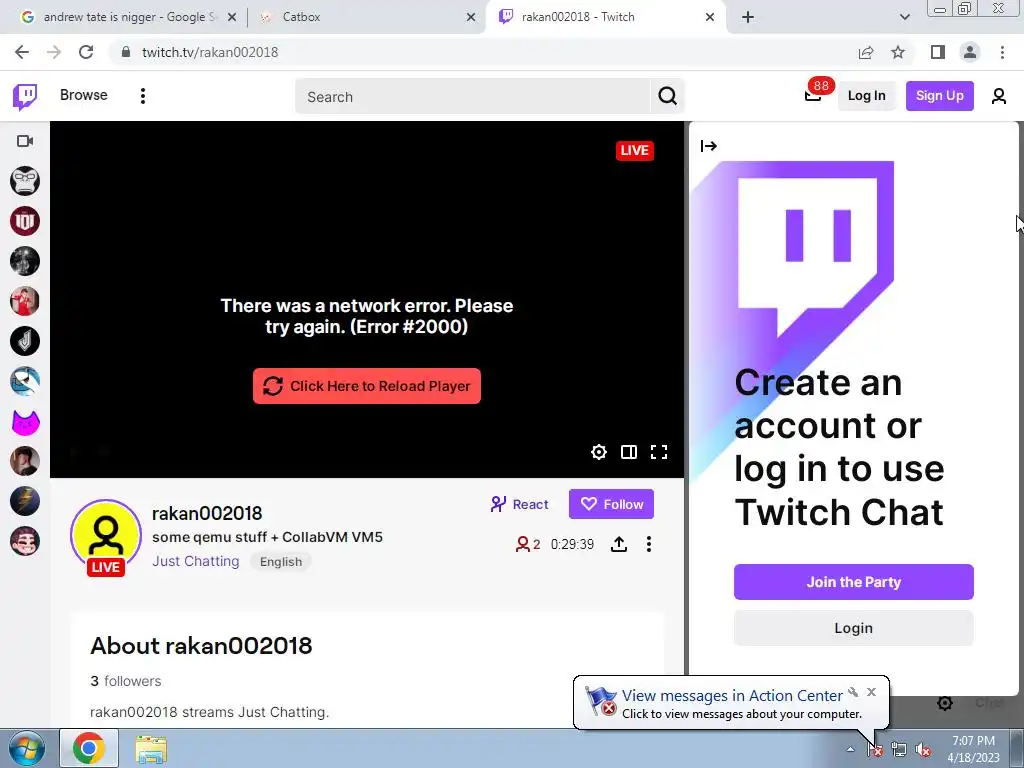Click the address bar URL
The image size is (1024, 768).
(210, 52)
